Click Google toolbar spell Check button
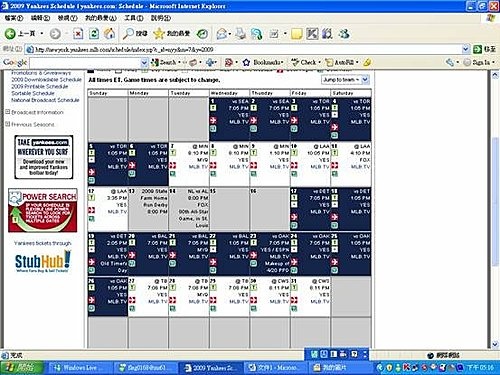Image resolution: width=500 pixels, height=375 pixels. (305, 62)
